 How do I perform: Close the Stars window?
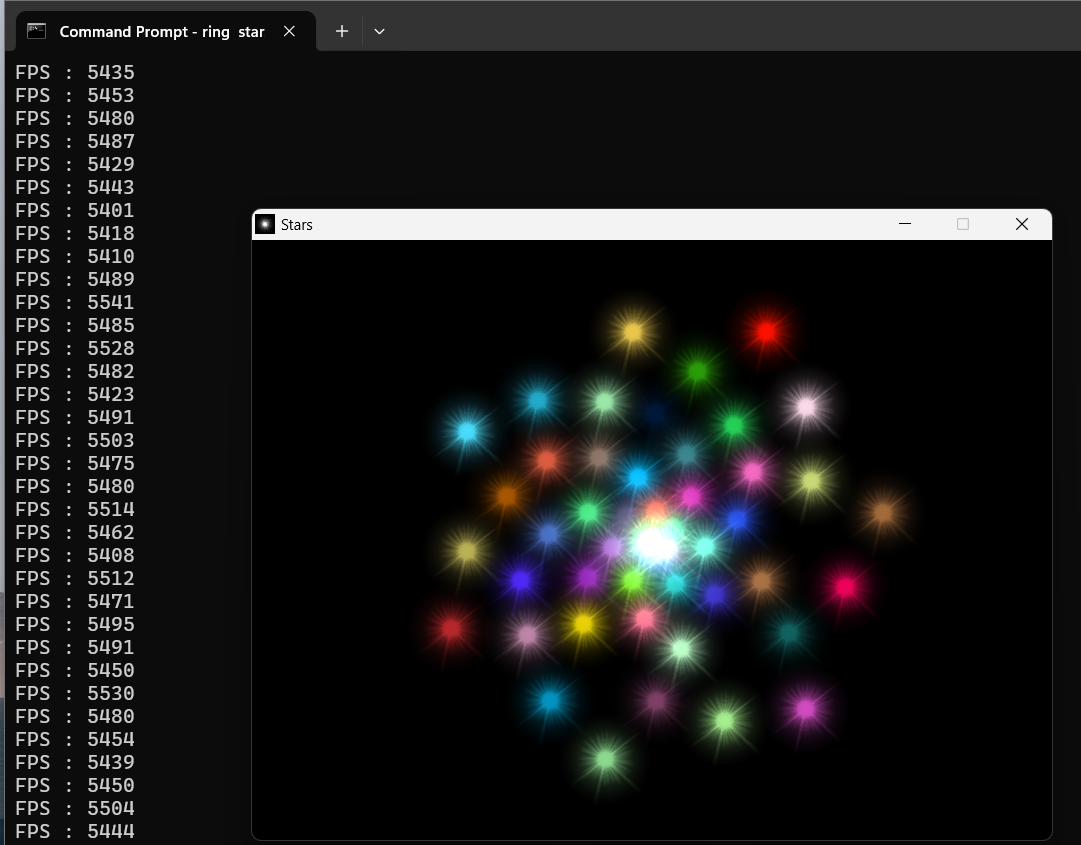tap(1021, 224)
